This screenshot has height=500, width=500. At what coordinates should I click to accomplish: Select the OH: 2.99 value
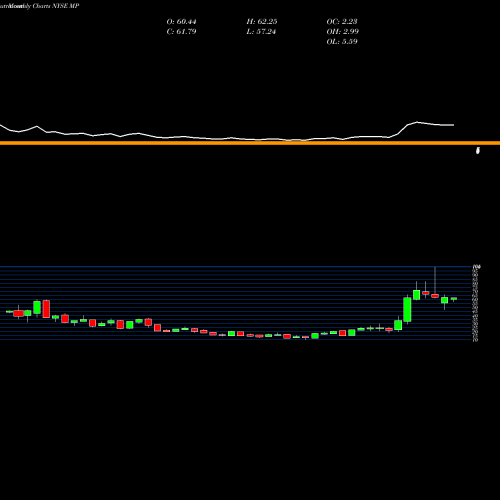342,32
